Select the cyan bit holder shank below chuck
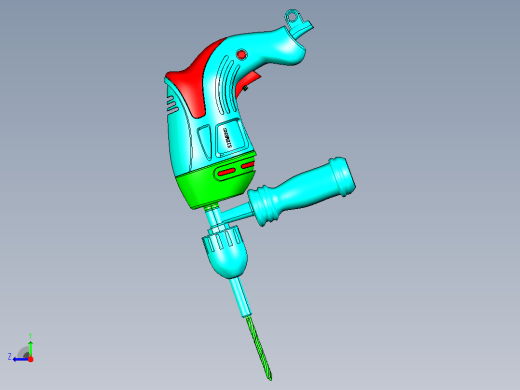This screenshot has width=520, height=390. point(240,298)
